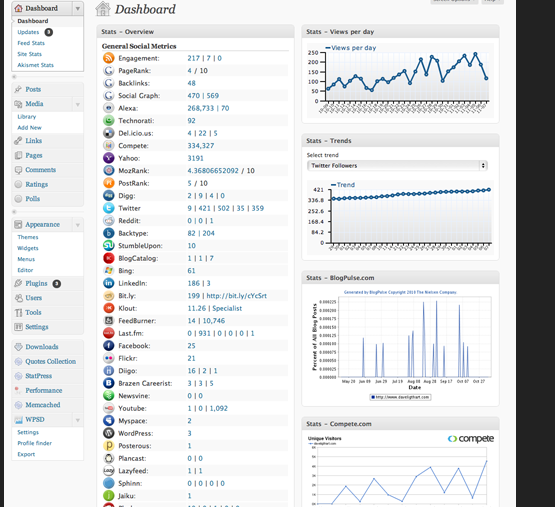The height and width of the screenshot is (507, 555).
Task: Click the Flickr icon
Action: (x=109, y=358)
